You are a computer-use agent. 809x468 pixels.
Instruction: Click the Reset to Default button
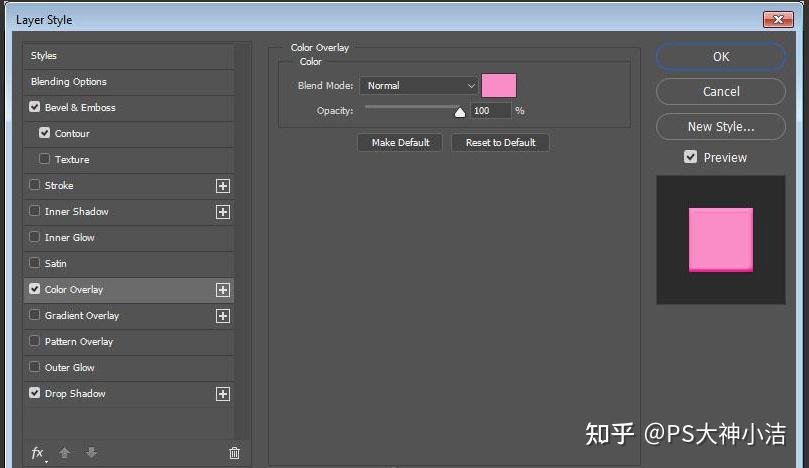(500, 142)
